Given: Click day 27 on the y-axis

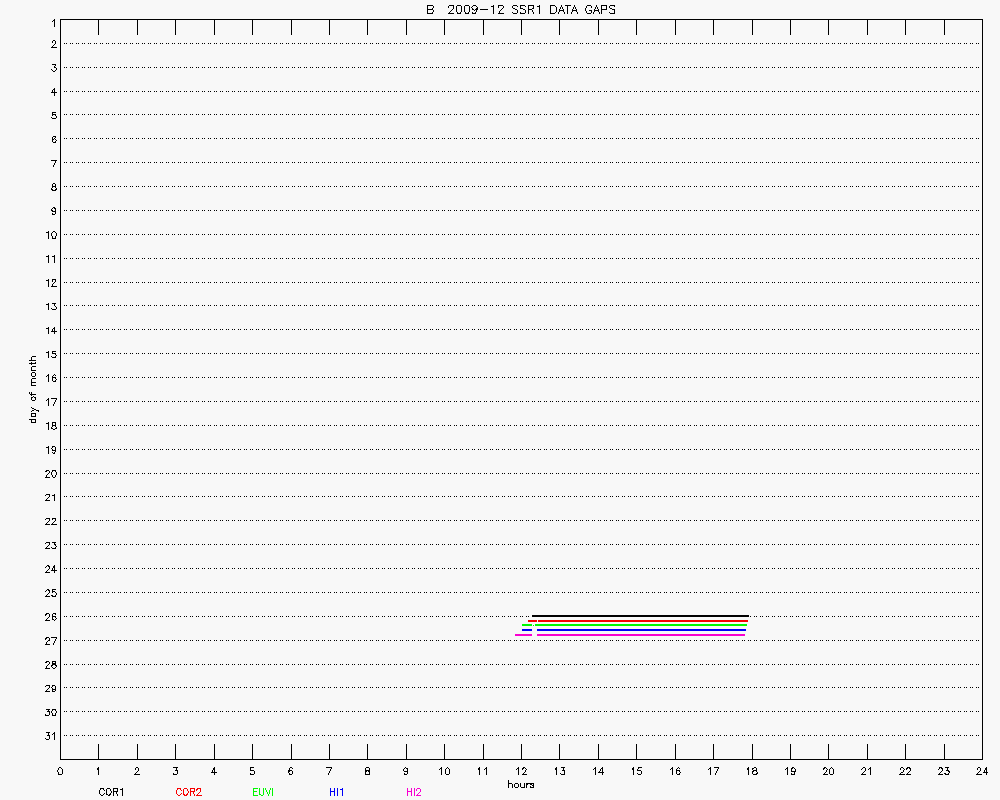Looking at the screenshot, I should click(x=49, y=641).
